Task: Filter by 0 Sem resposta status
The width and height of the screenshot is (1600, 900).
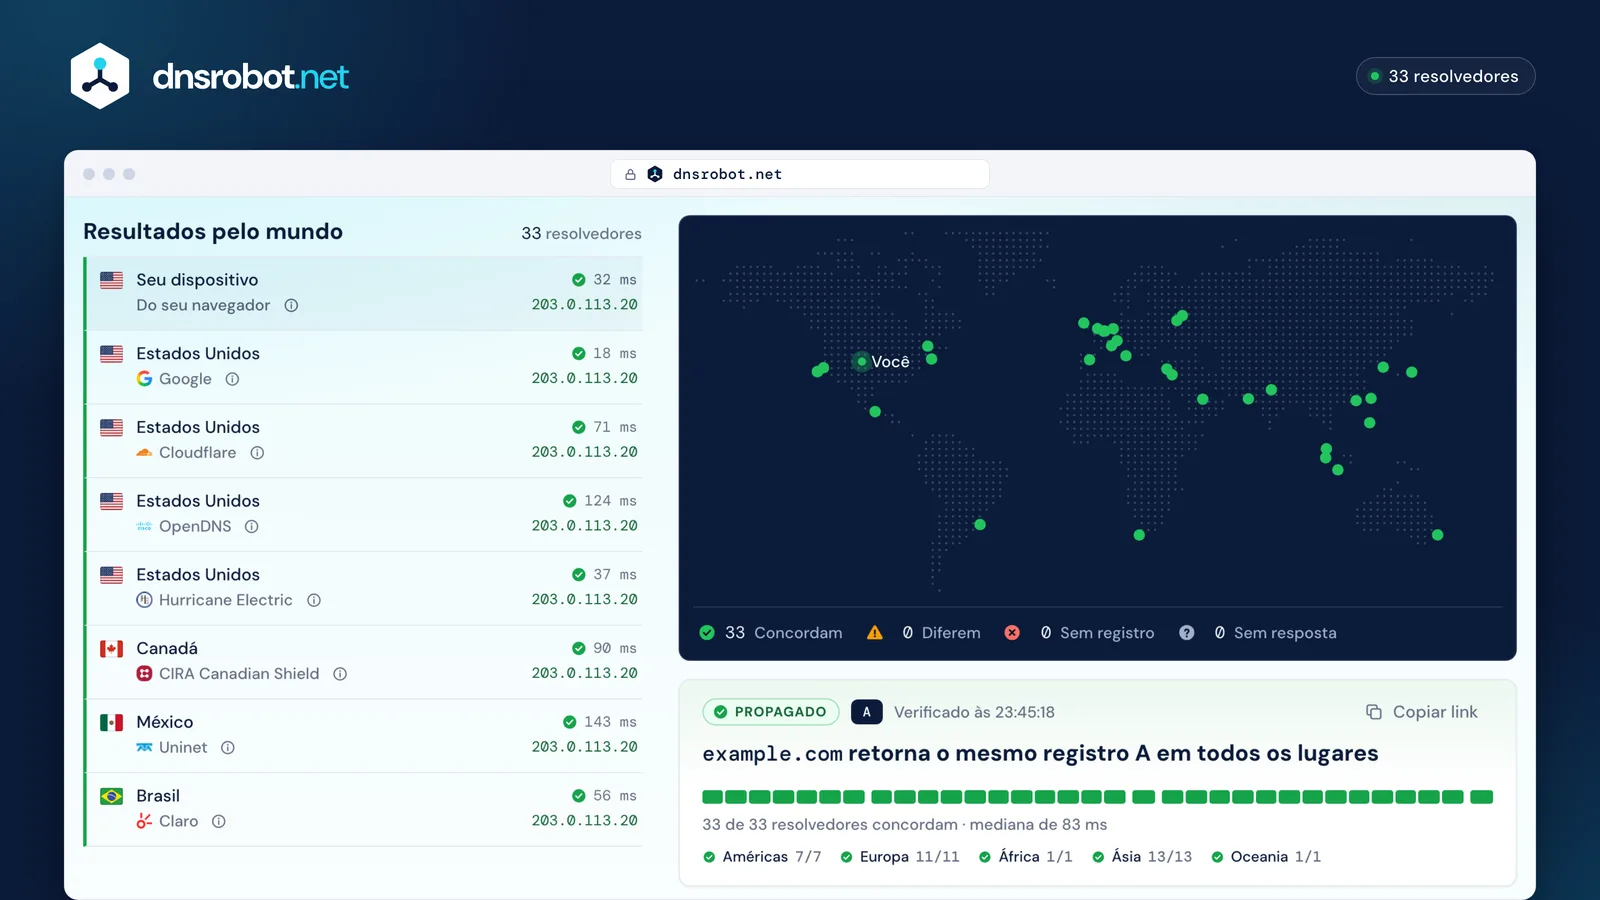Action: (1257, 633)
